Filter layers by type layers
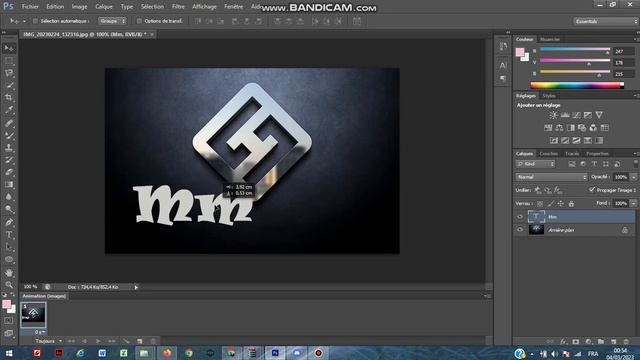 point(594,164)
